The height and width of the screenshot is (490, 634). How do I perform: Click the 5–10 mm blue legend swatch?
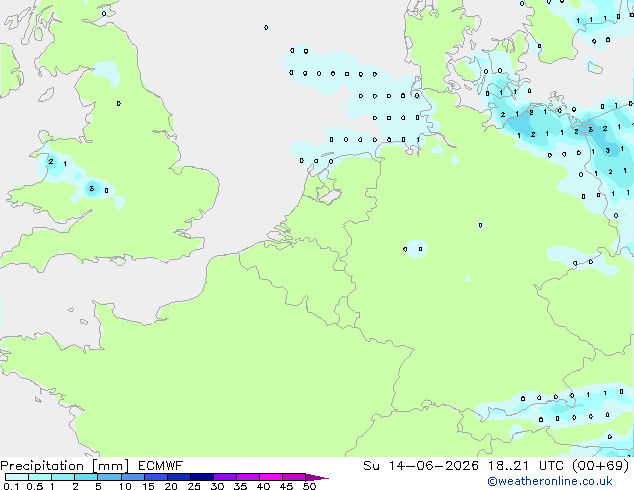pyautogui.click(x=110, y=477)
